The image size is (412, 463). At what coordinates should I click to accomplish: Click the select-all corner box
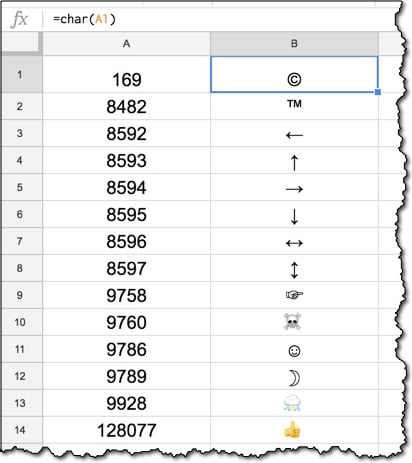point(22,44)
